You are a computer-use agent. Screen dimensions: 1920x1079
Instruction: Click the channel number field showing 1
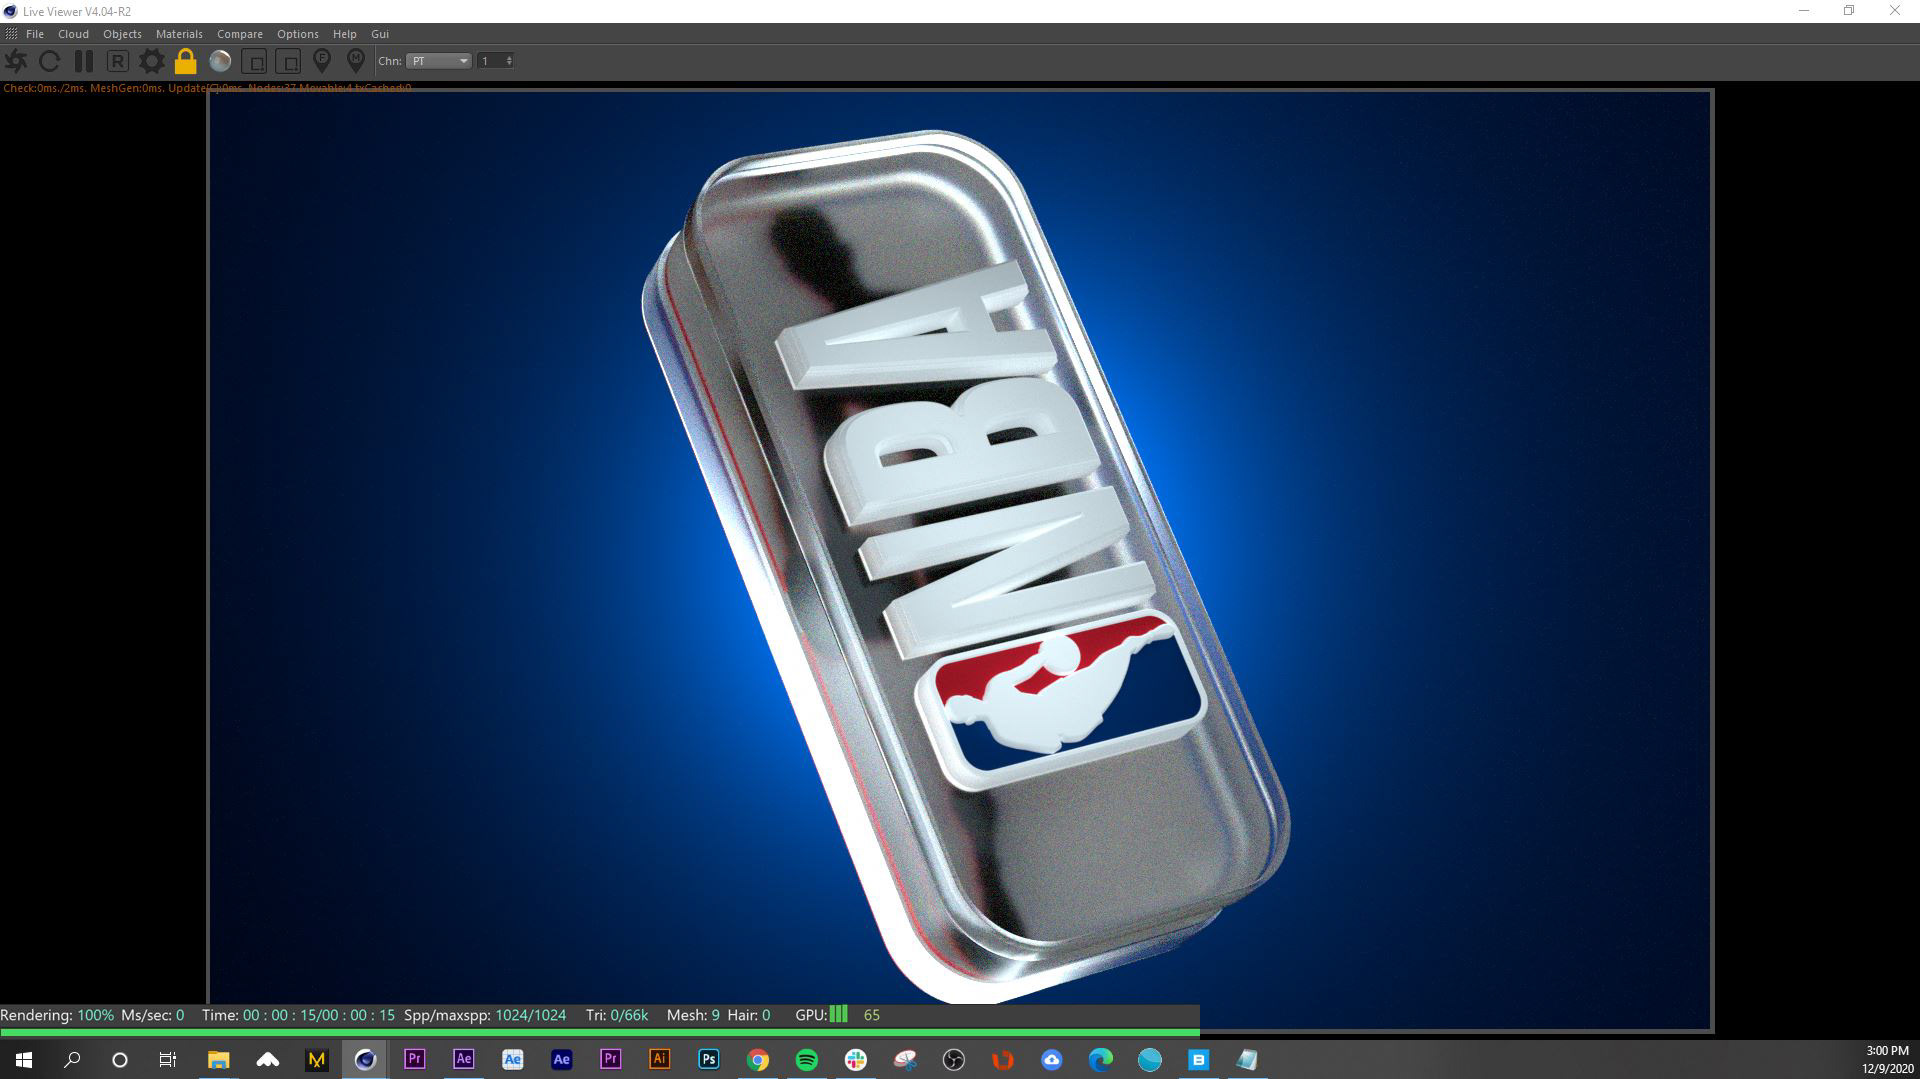[490, 61]
